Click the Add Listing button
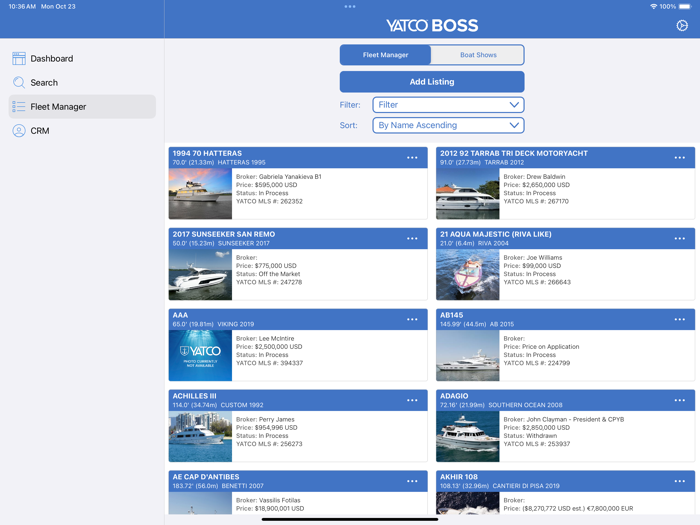Viewport: 700px width, 525px height. tap(432, 82)
